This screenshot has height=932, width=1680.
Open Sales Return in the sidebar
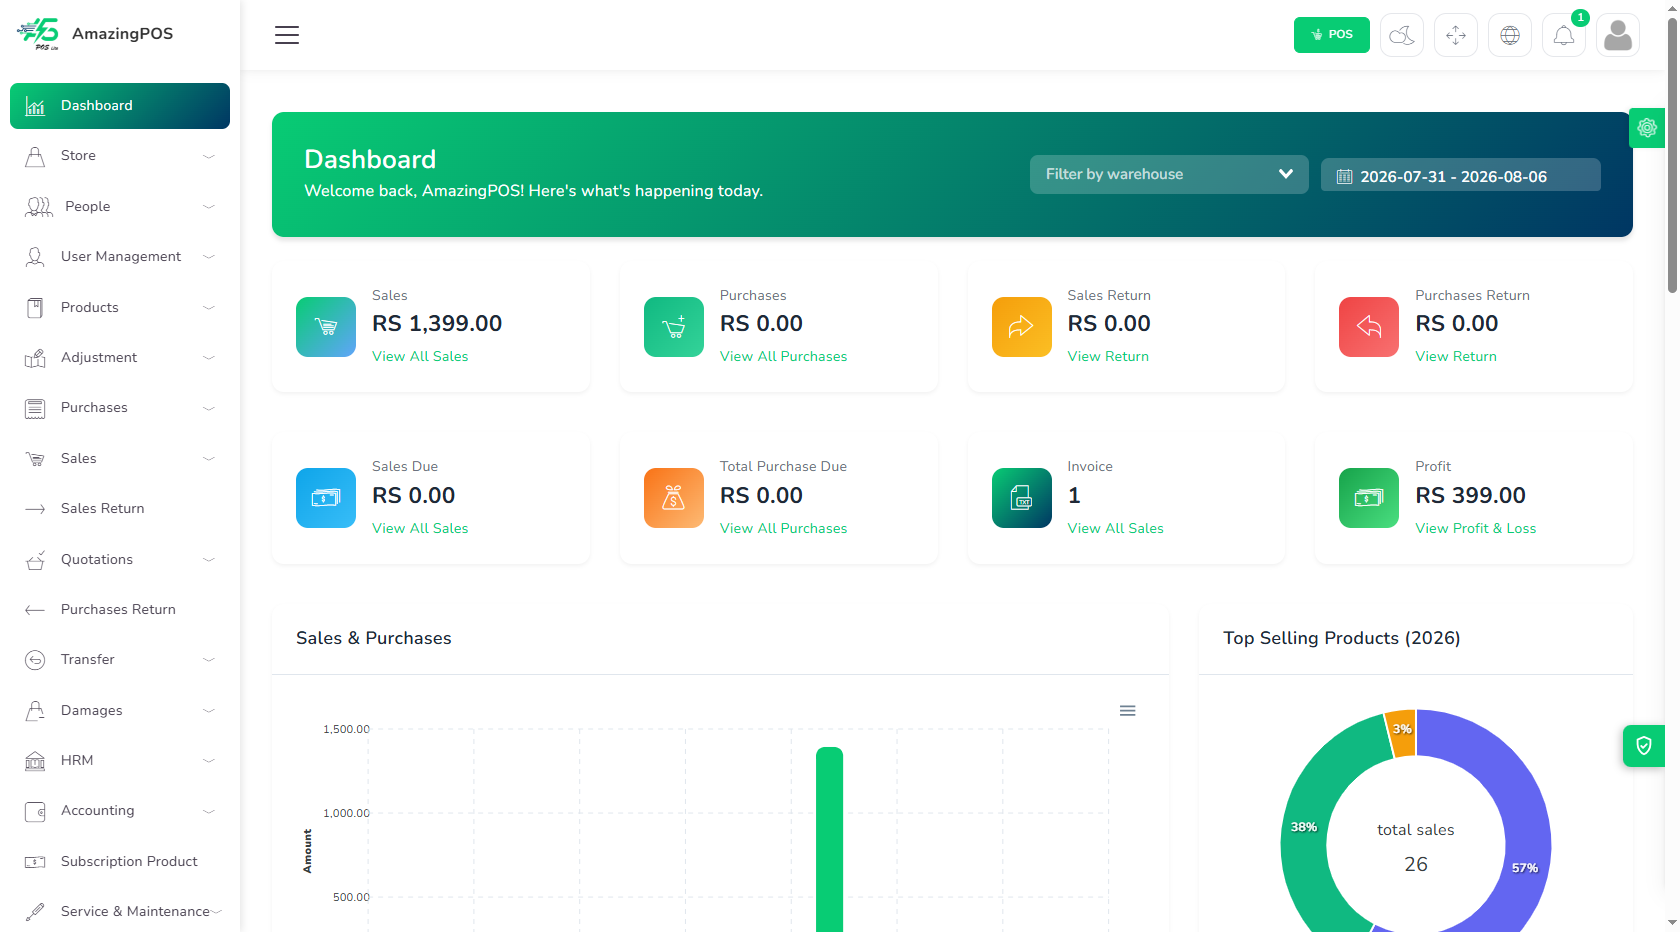click(x=120, y=509)
